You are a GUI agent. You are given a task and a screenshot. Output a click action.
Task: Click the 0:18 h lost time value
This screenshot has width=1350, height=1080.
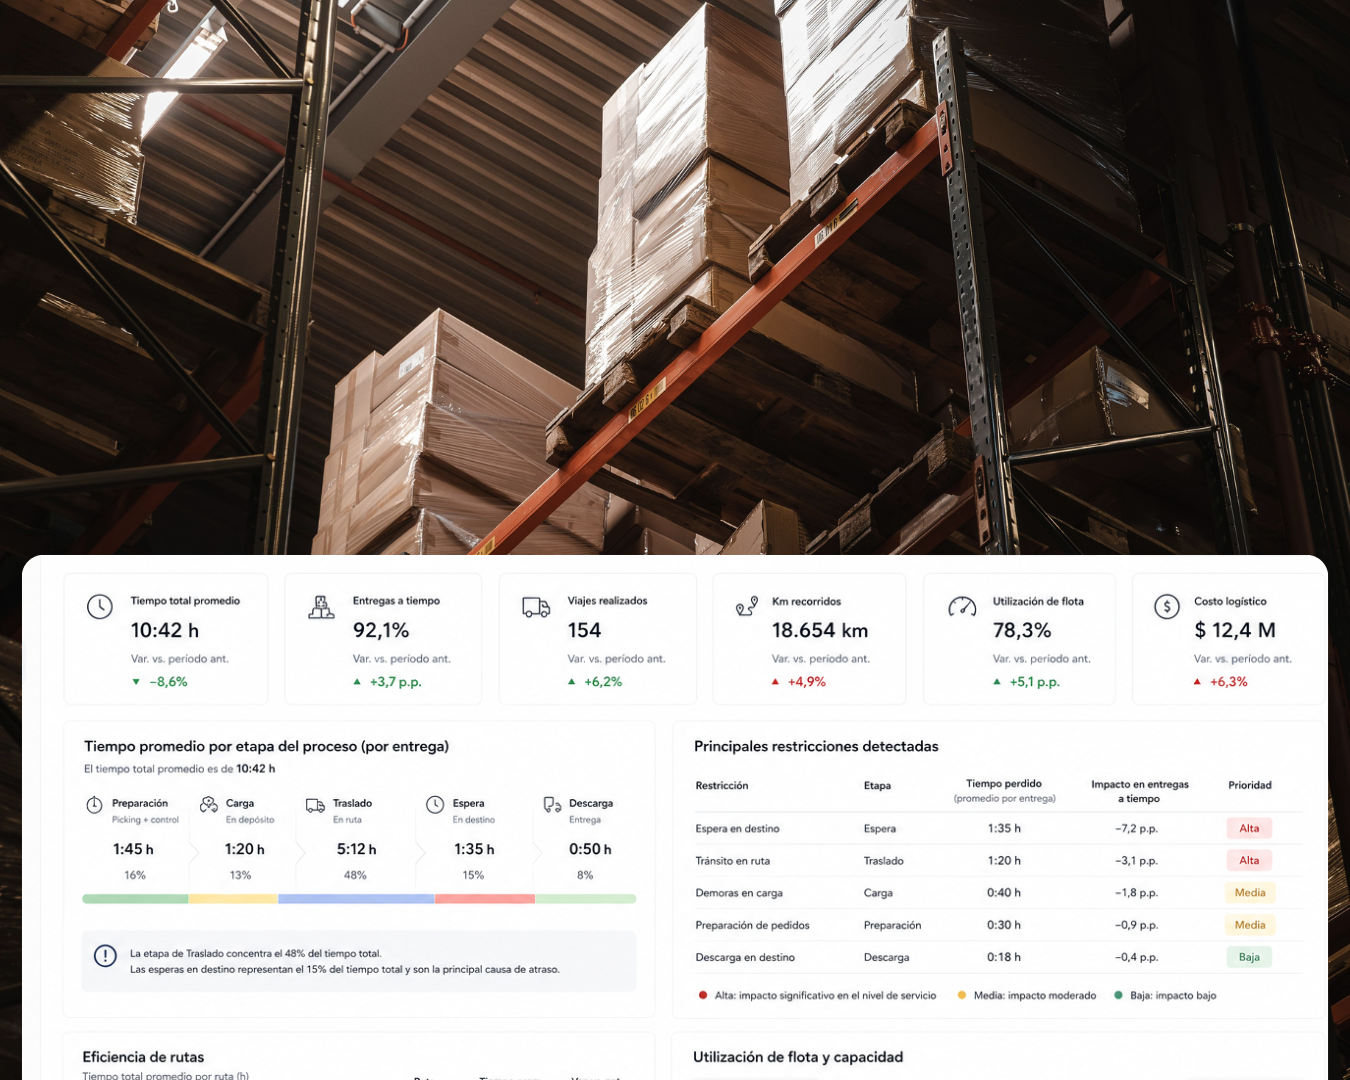tap(1004, 957)
